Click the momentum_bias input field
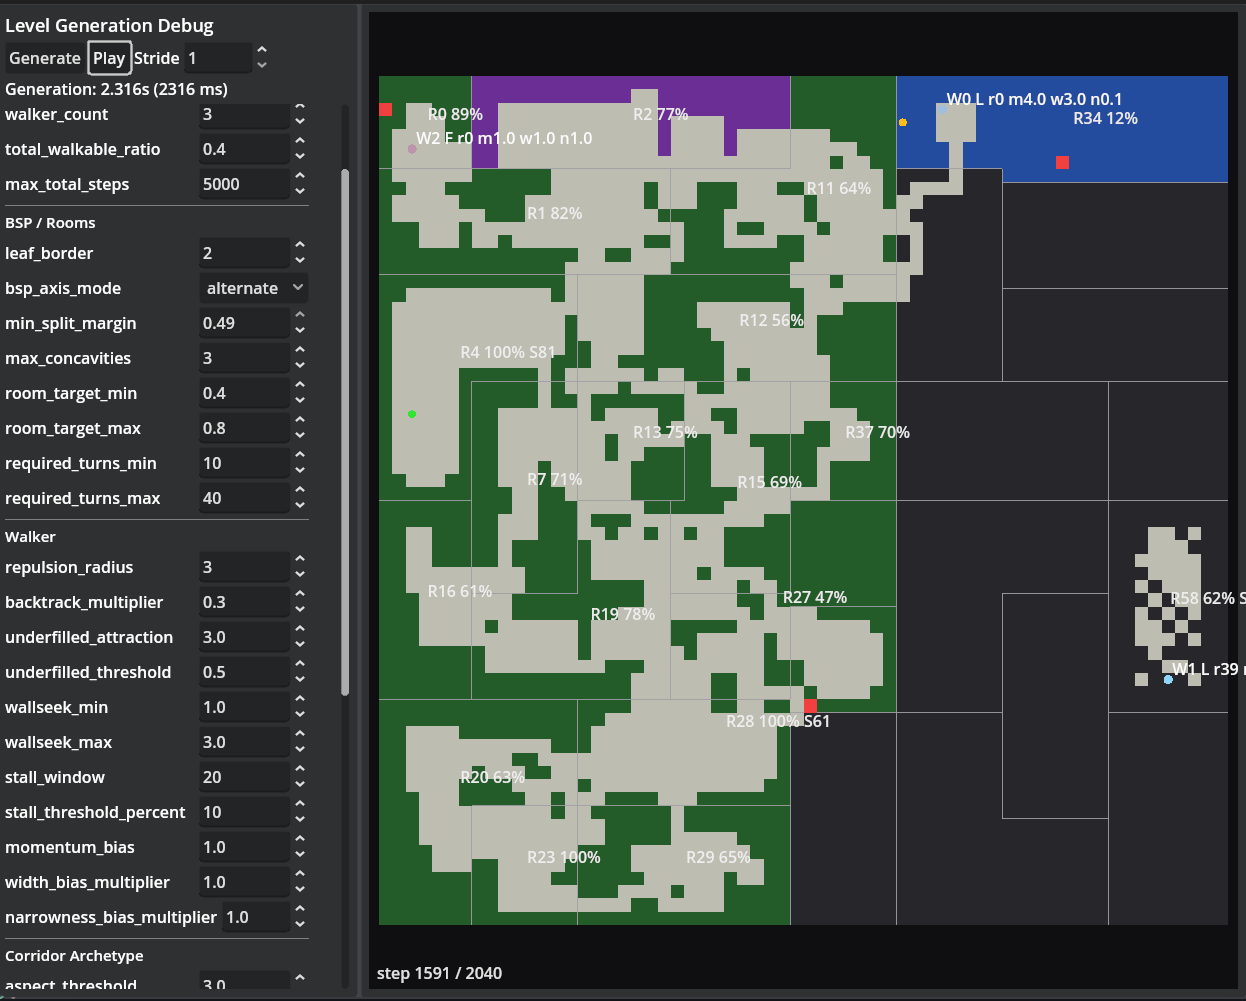1246x1001 pixels. click(244, 847)
